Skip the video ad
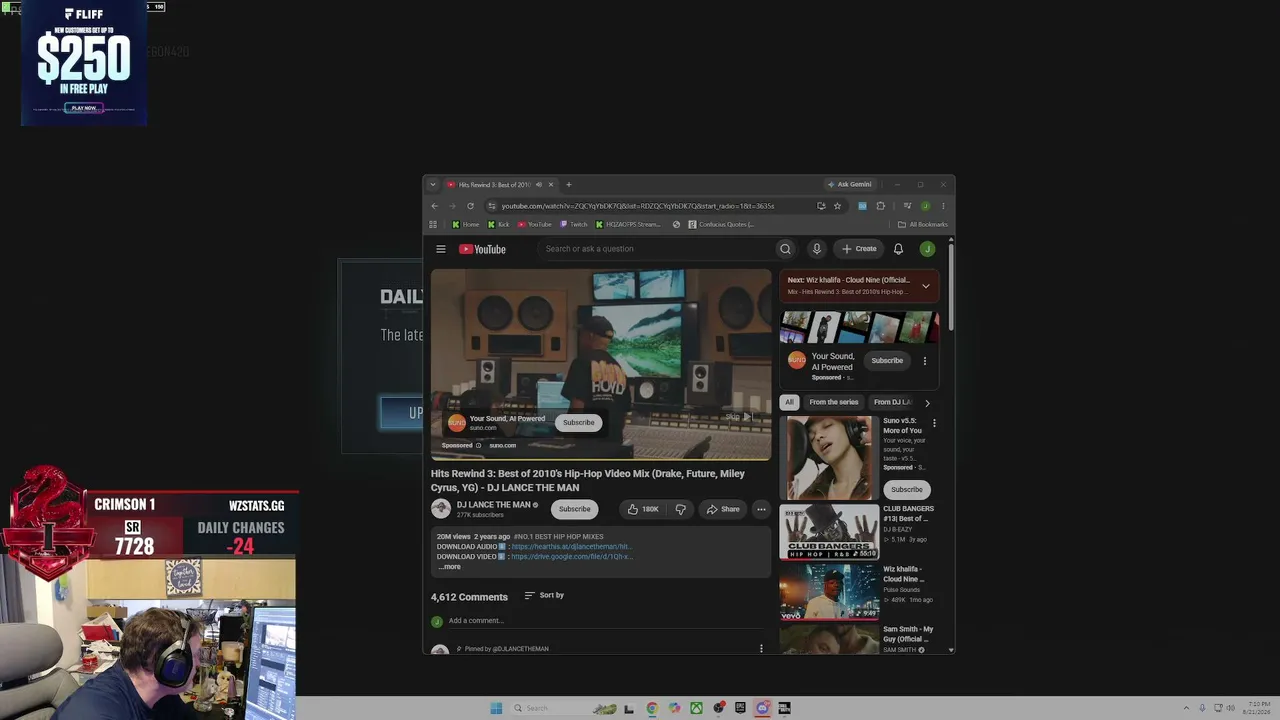 [738, 416]
